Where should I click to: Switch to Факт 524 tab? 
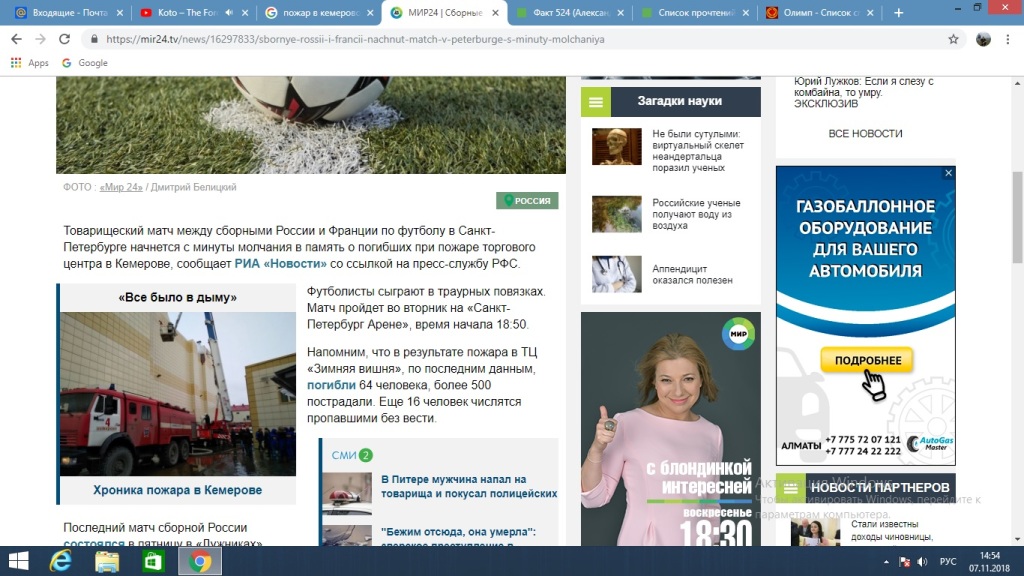[569, 12]
